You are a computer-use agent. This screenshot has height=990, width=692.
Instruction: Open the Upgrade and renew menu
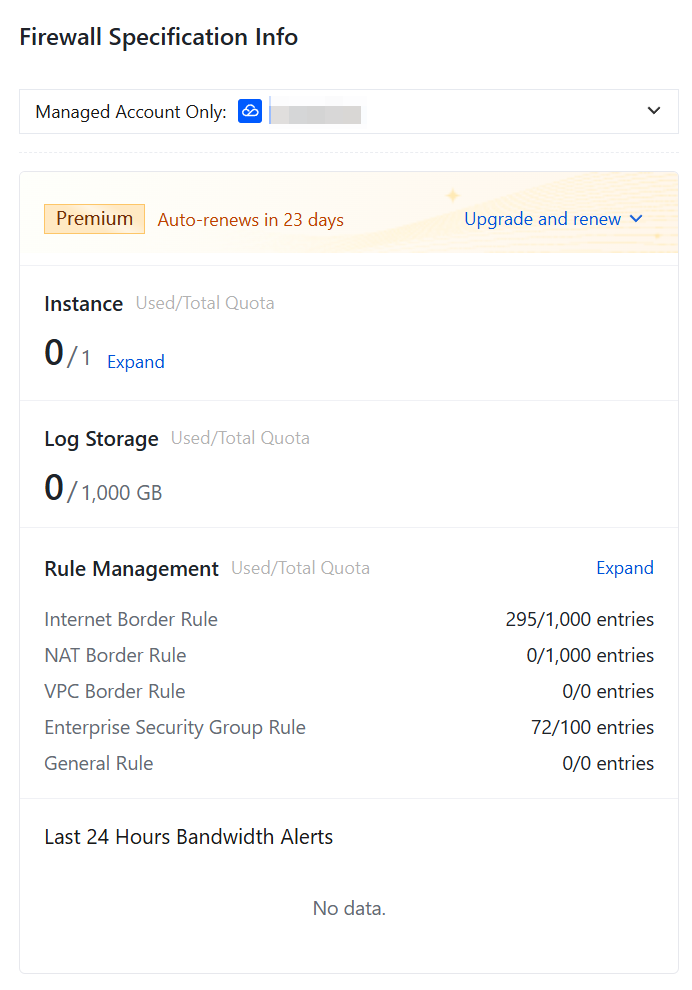553,218
